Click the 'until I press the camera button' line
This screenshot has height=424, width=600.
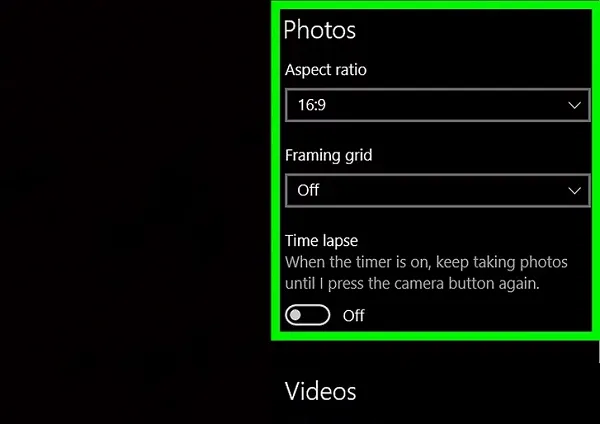(x=412, y=284)
